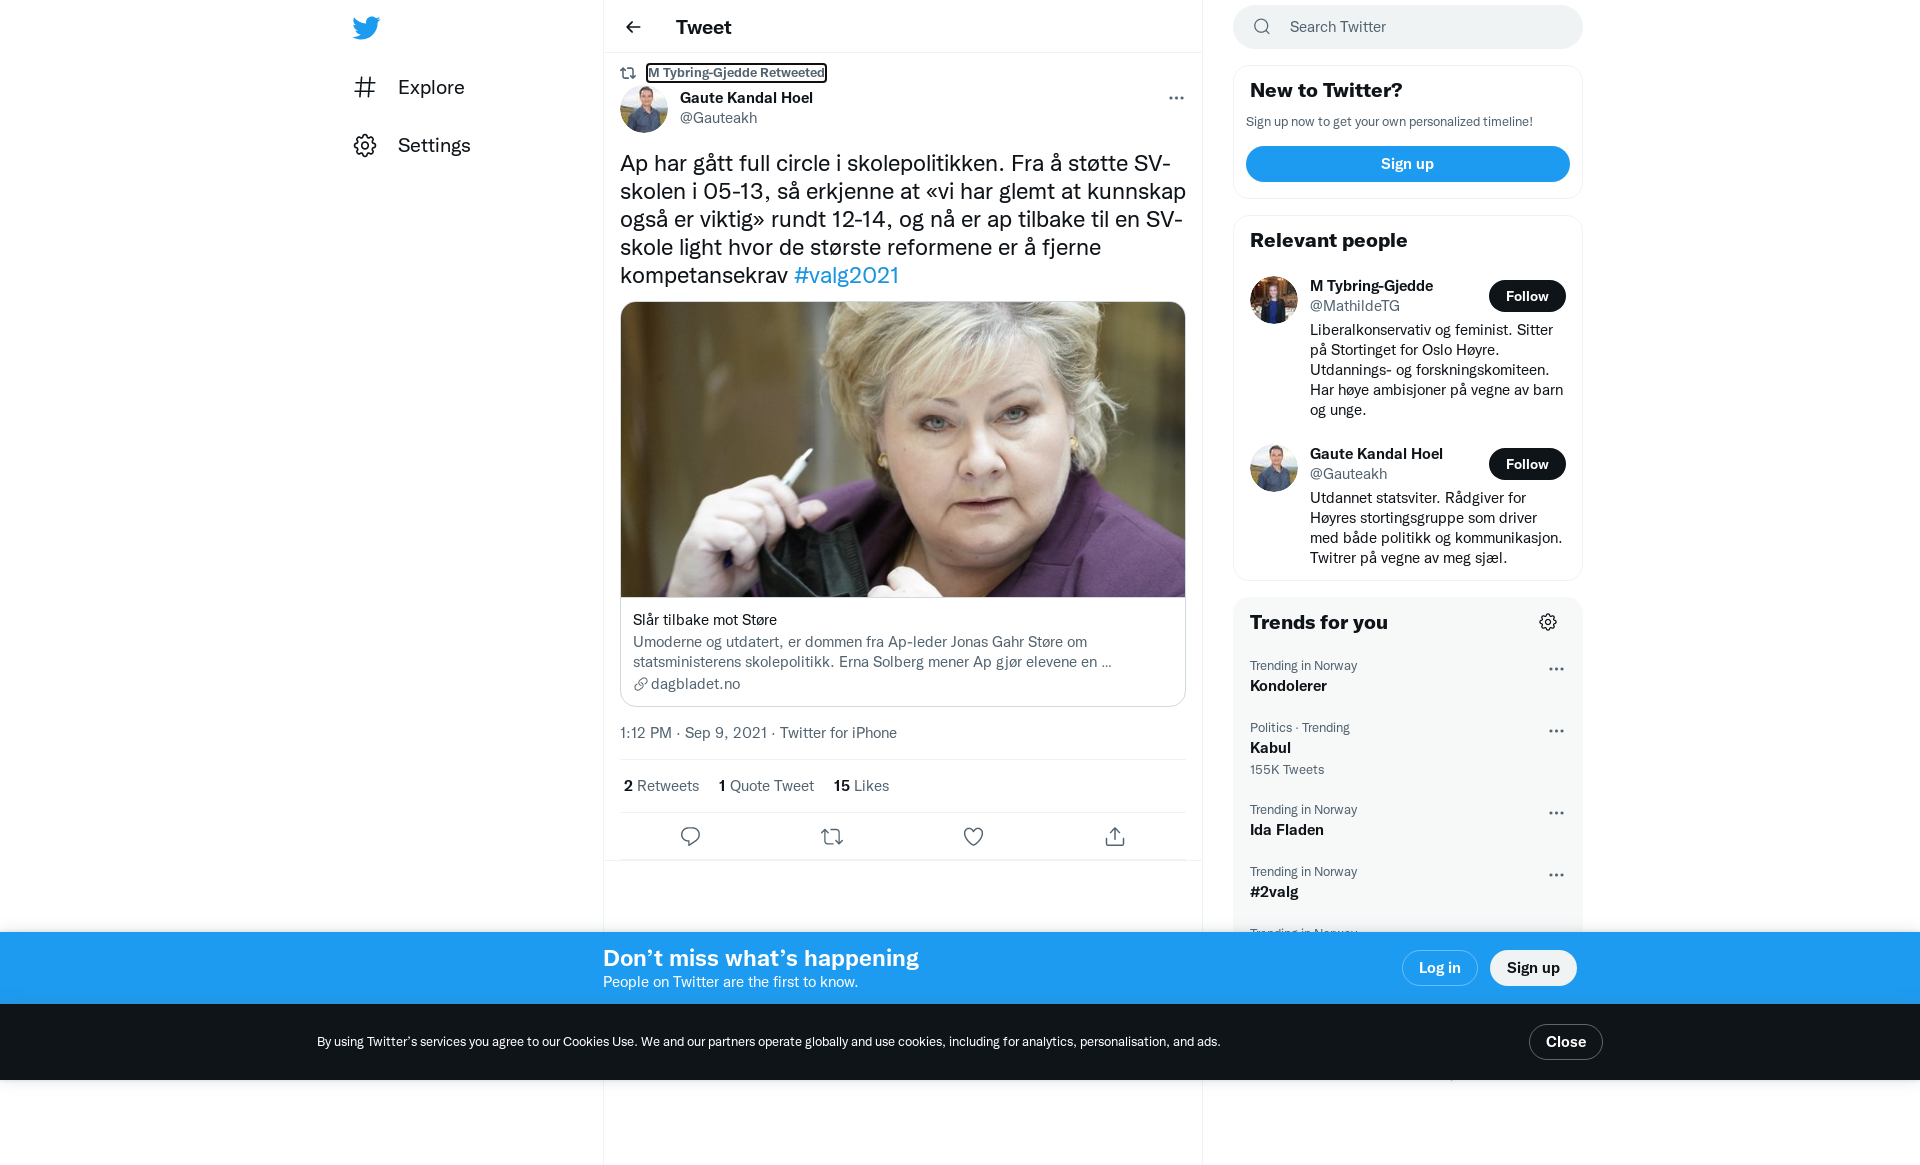Click Log in on the bottom banner
Viewport: 1920px width, 1165px height.
click(x=1439, y=968)
